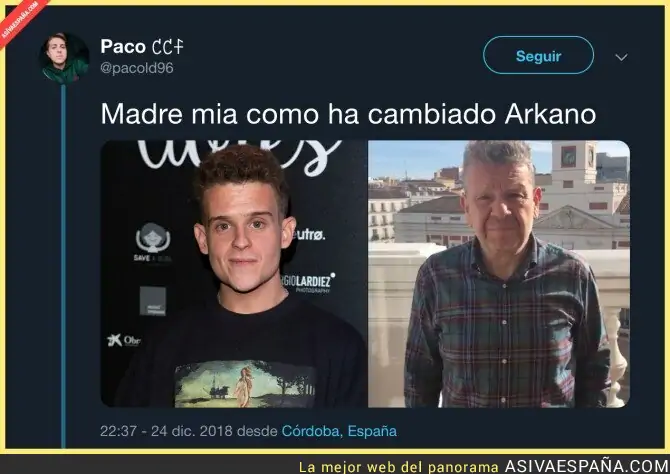Follow the account with Seguir button
670x474 pixels.
pos(538,56)
